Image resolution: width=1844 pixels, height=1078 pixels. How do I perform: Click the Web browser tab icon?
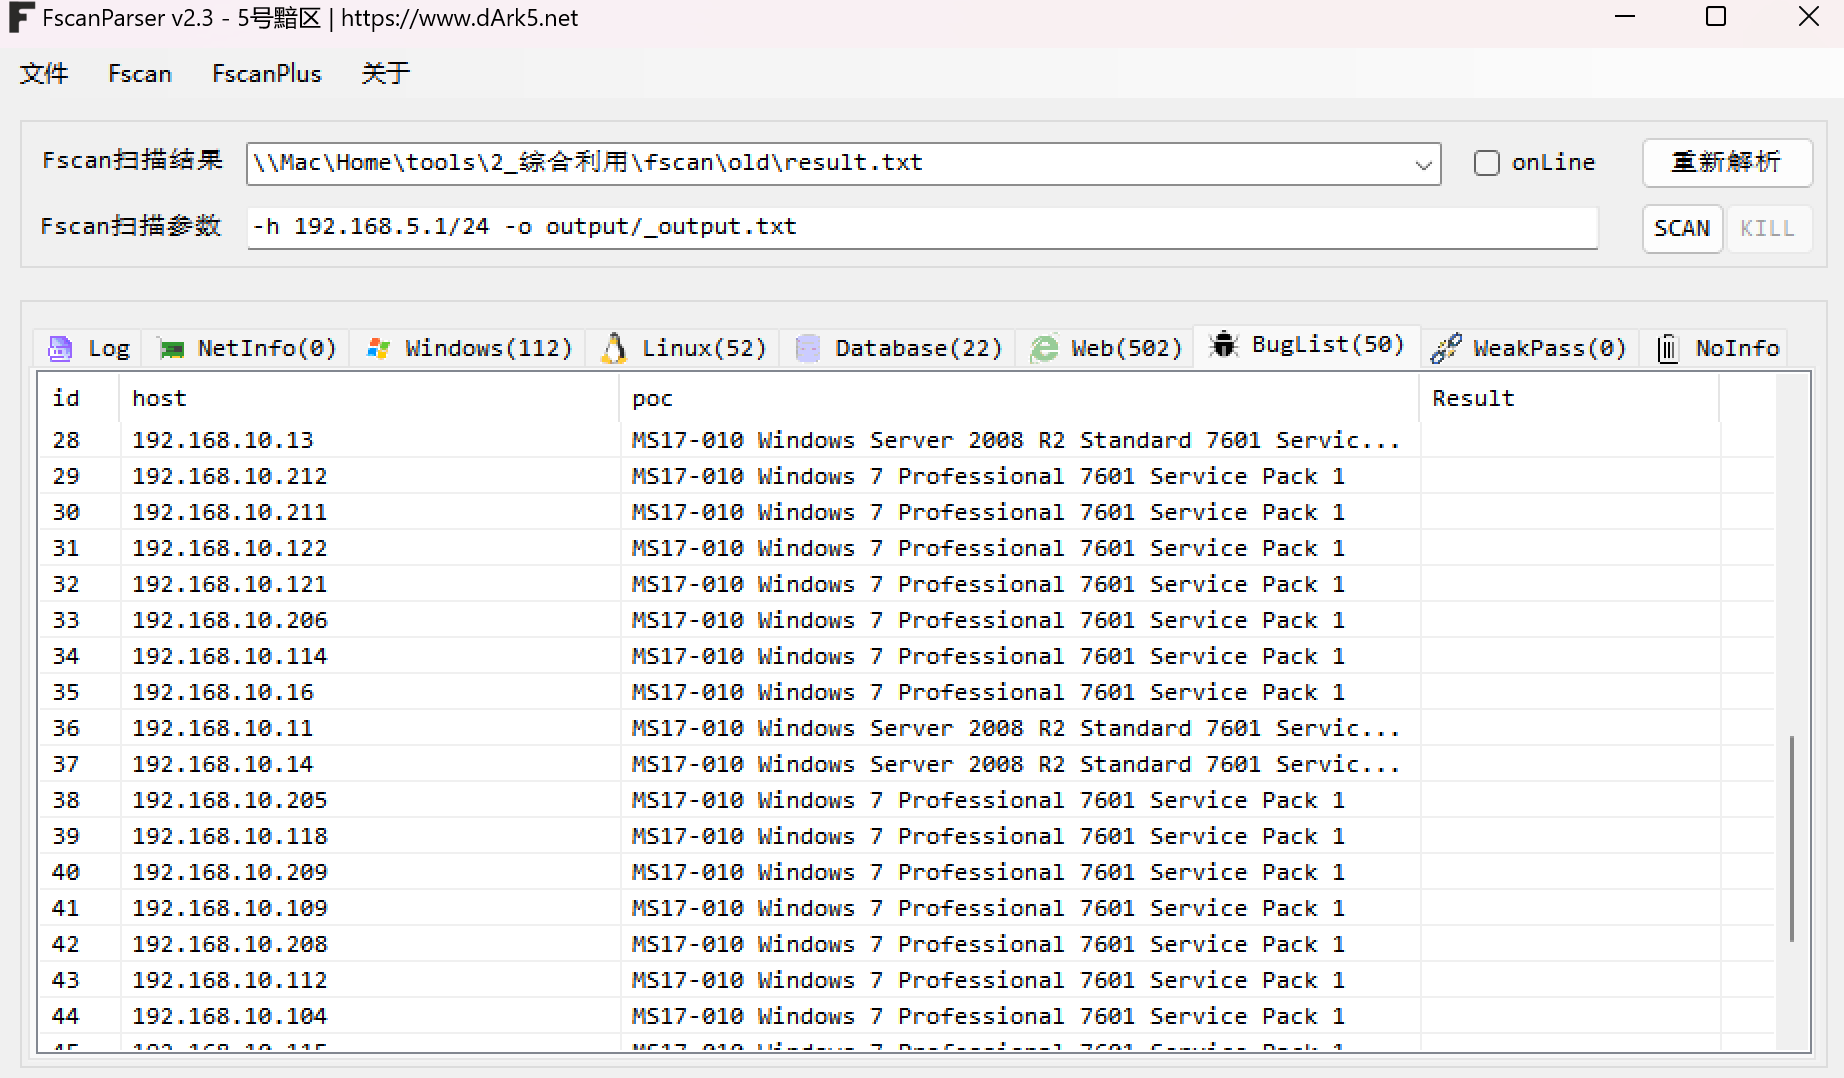coord(1044,348)
